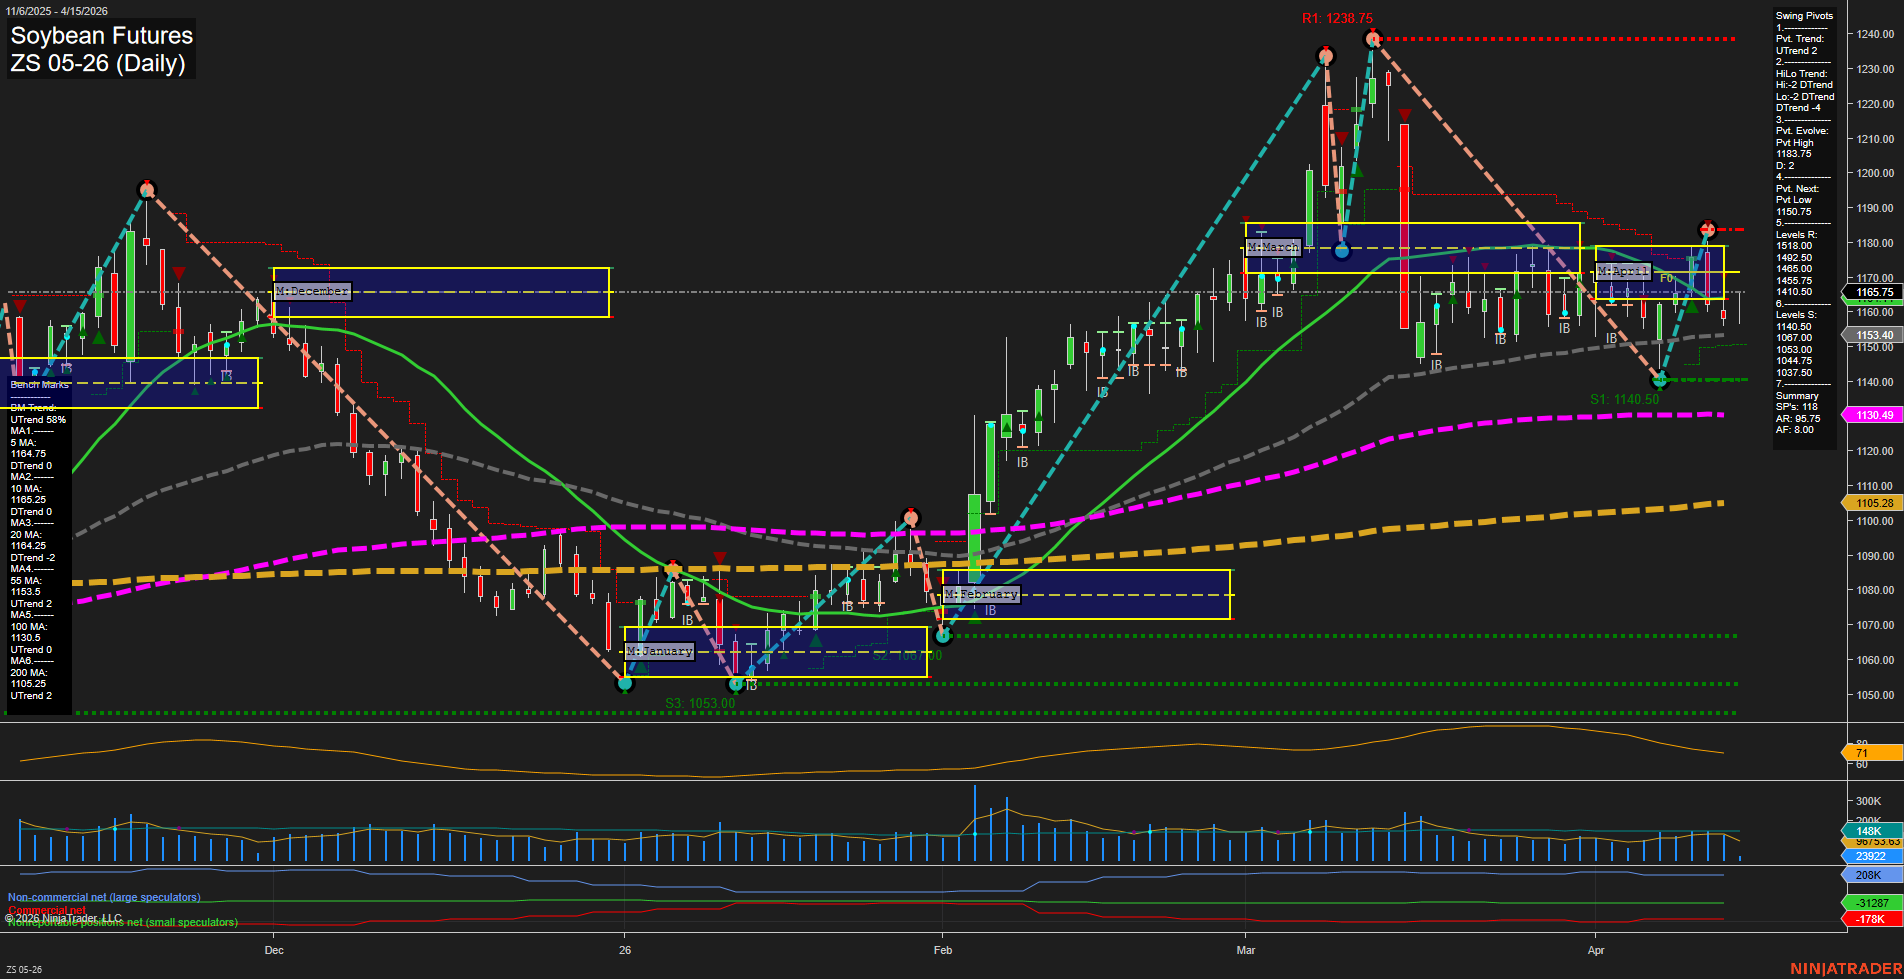Click the Soybean Futures ZS 05-26 chart title
Image resolution: width=1904 pixels, height=979 pixels.
pos(101,50)
